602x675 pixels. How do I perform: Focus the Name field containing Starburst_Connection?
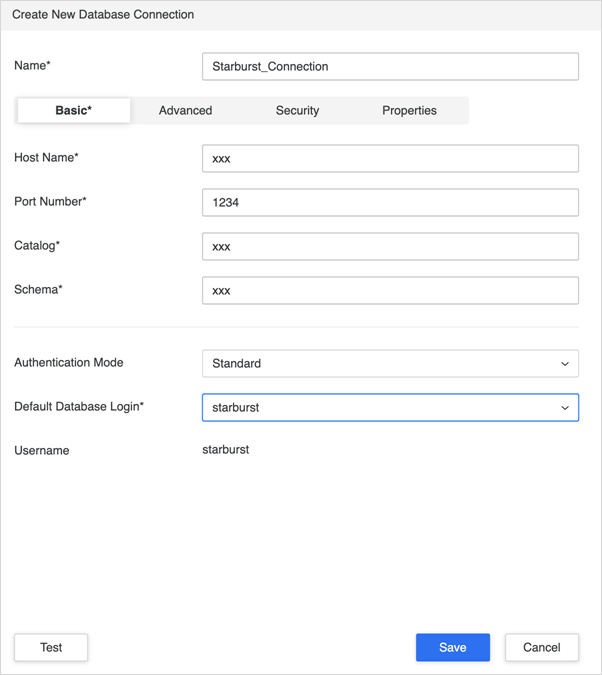click(x=390, y=66)
